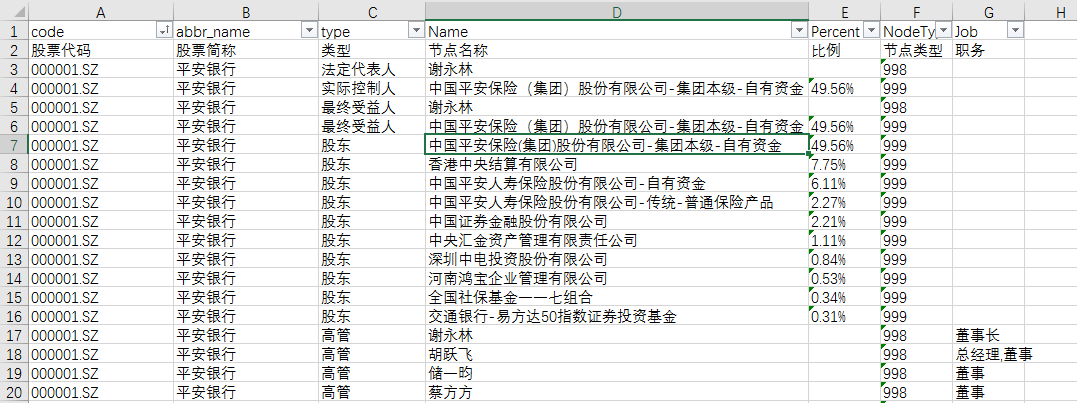1077x403 pixels.
Task: Click the select-all corner of the sheet
Action: tap(14, 11)
